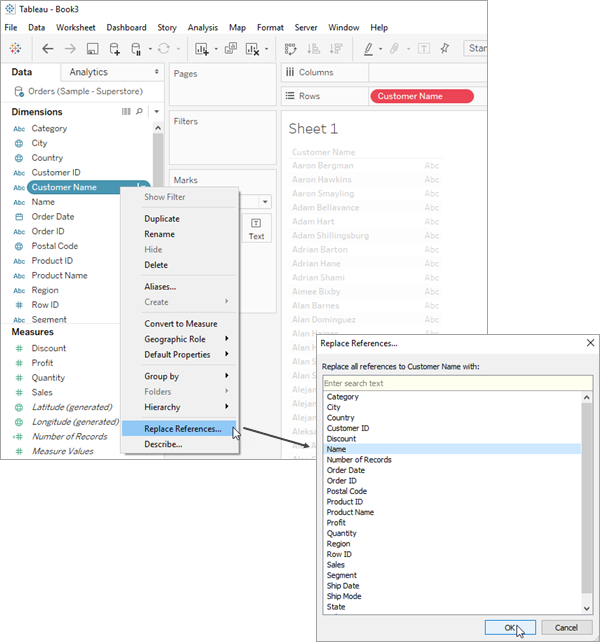Click the Replace References list scrollbar thumb

[587, 497]
